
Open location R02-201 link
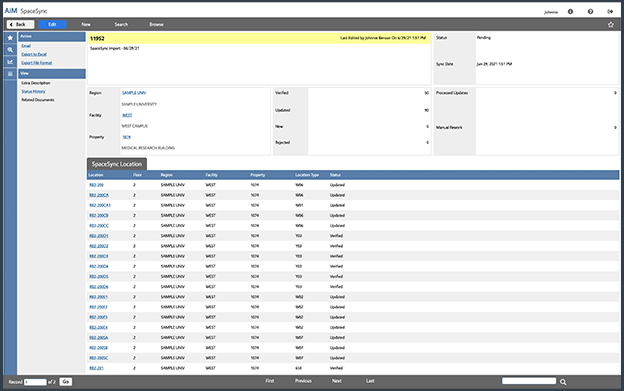tap(96, 368)
